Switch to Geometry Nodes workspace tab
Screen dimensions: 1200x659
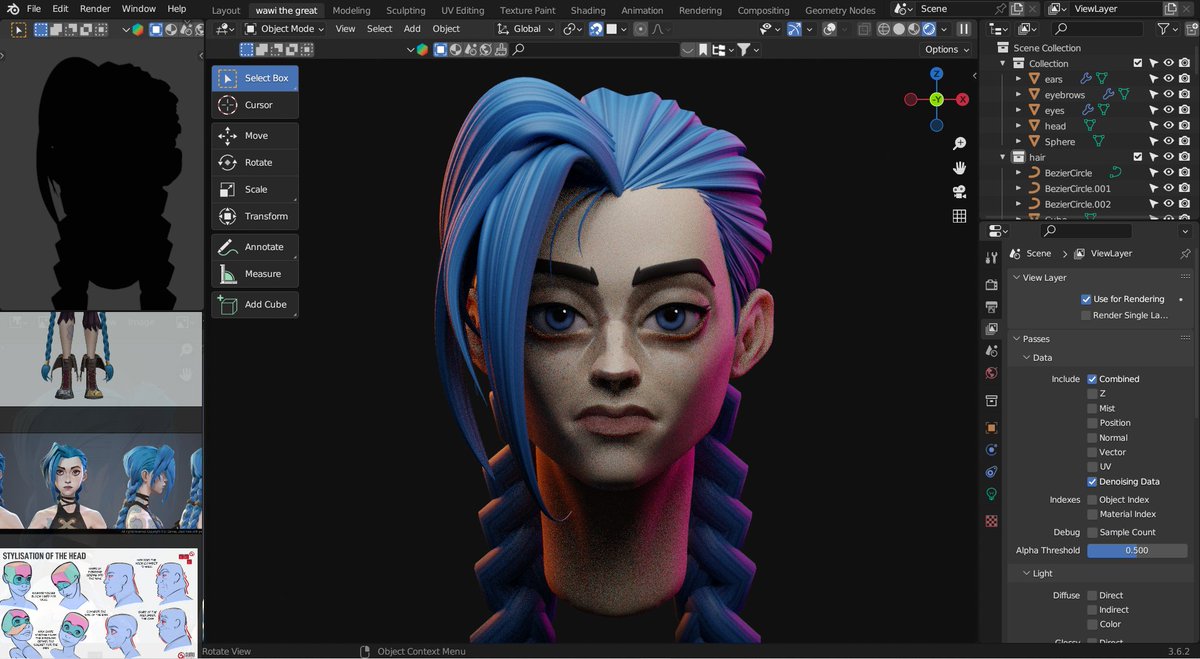tap(840, 10)
